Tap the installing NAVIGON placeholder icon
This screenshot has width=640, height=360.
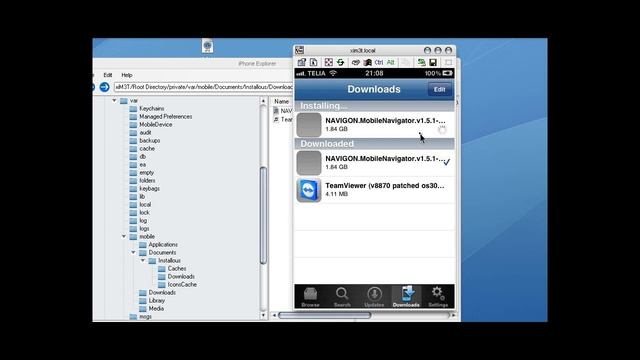click(x=309, y=125)
